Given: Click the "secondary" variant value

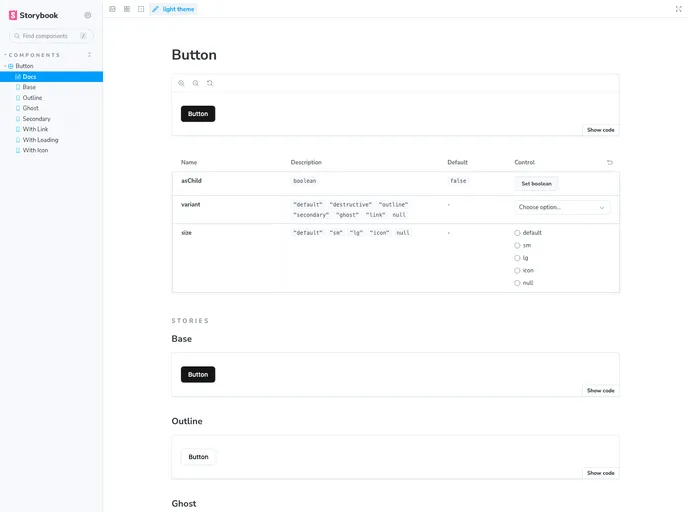Looking at the screenshot, I should pos(311,215).
